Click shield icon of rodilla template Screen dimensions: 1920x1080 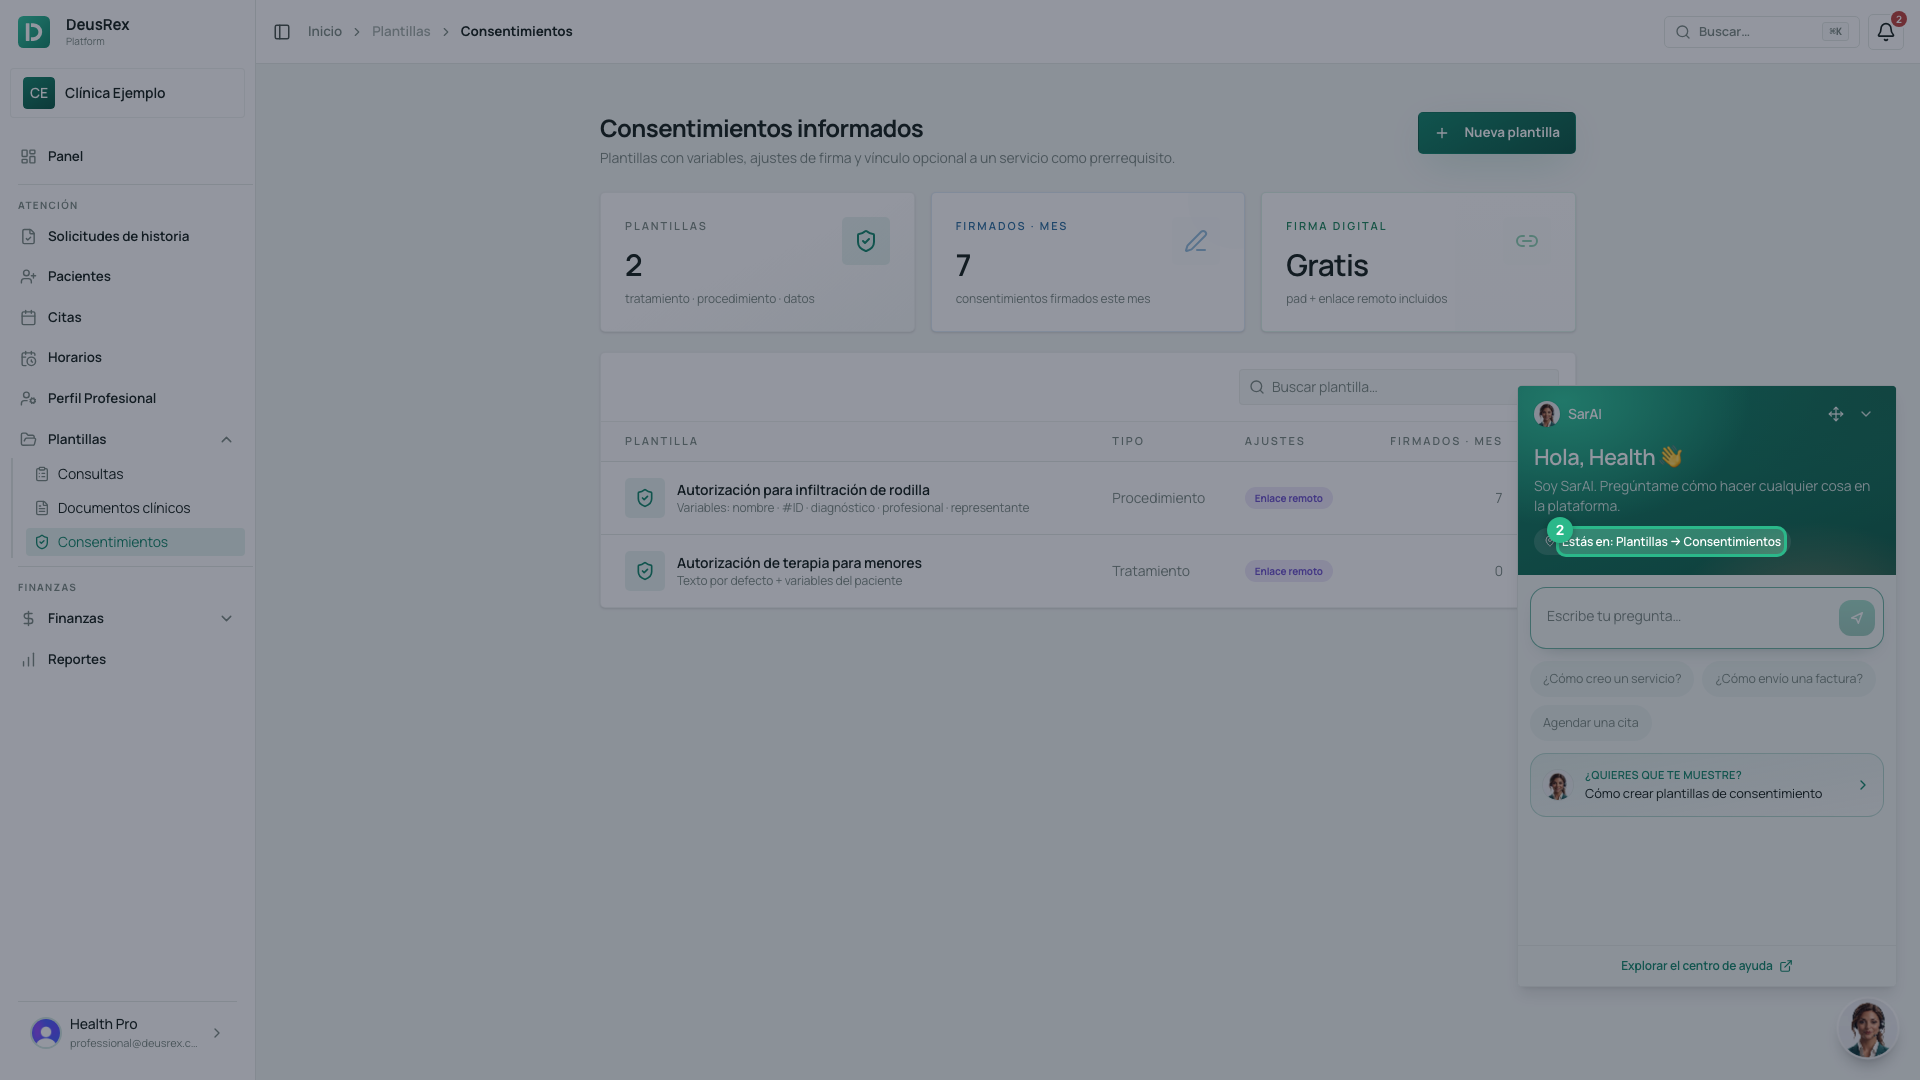tap(645, 498)
